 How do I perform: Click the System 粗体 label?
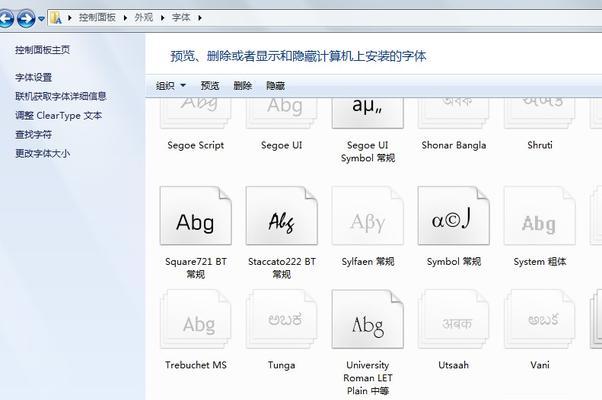(x=540, y=262)
